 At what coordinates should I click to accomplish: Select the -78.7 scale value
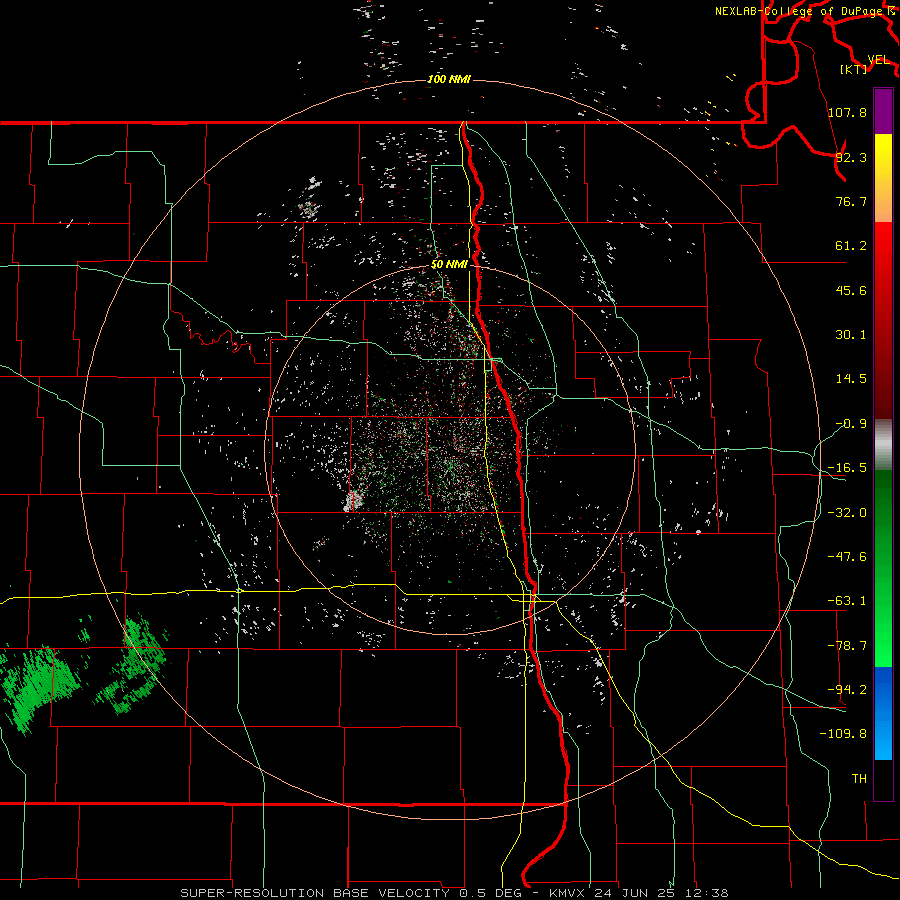click(x=847, y=646)
